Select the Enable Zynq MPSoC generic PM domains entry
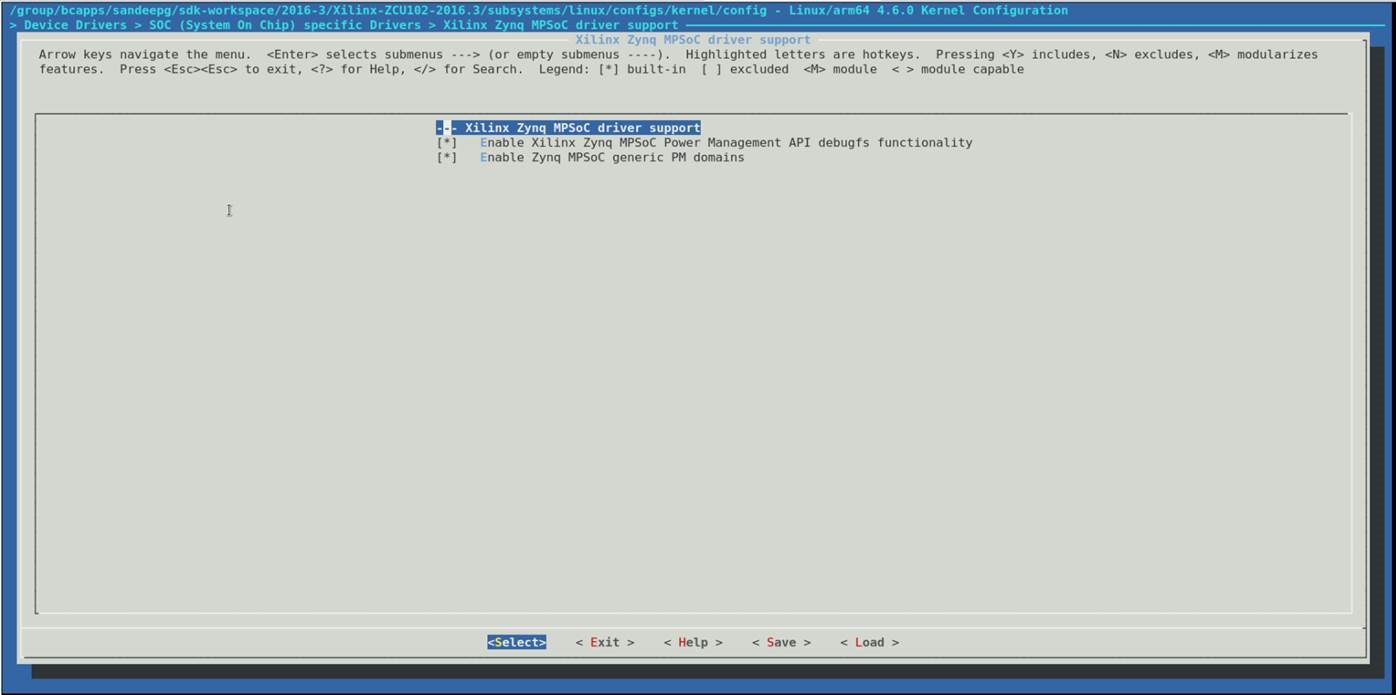The height and width of the screenshot is (695, 1396). 611,158
